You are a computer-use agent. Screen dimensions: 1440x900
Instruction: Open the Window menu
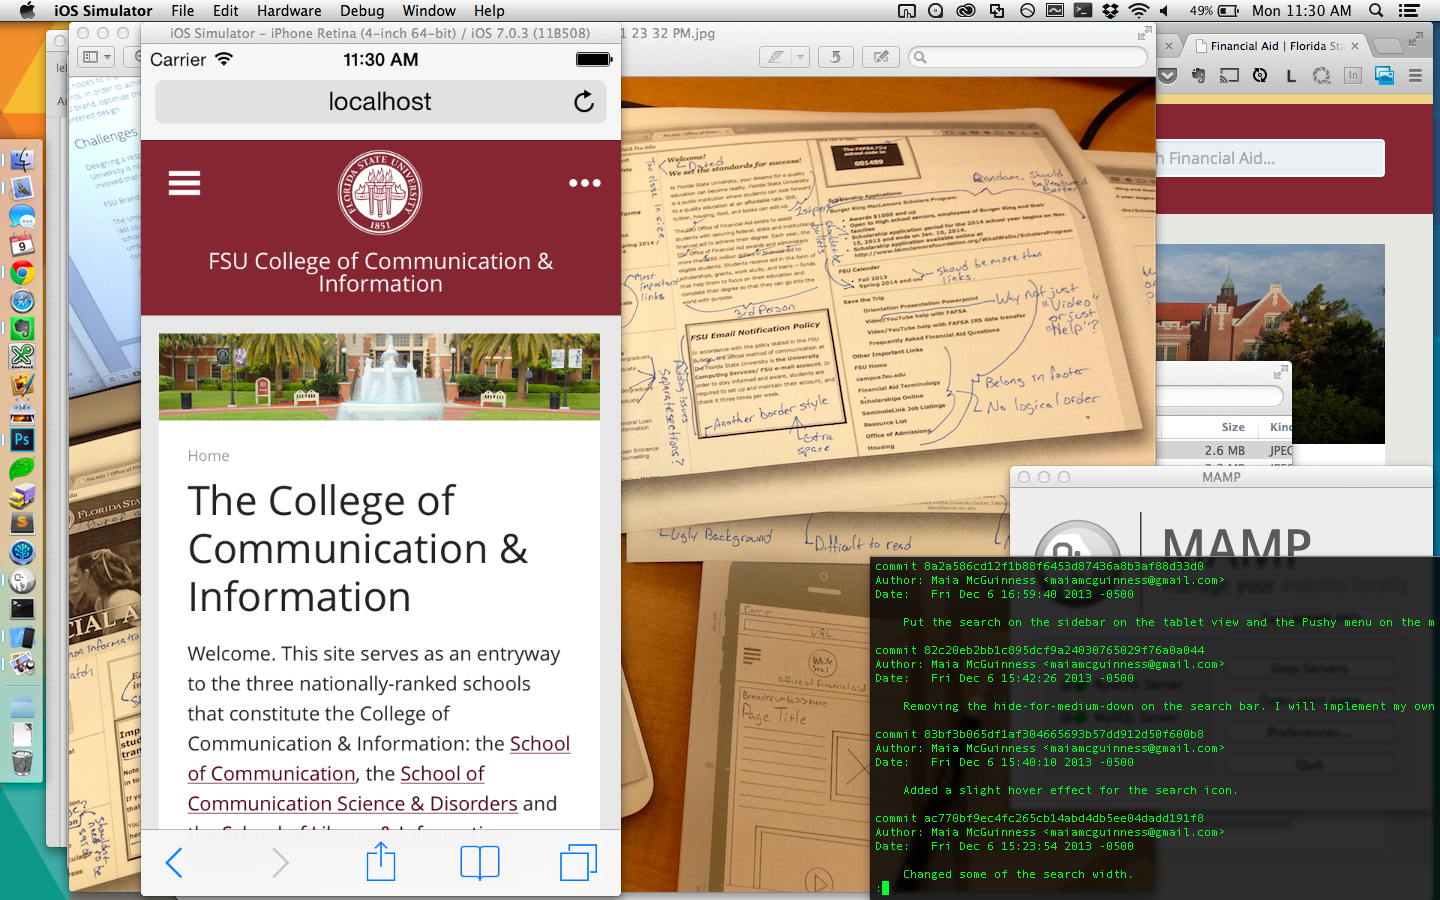tap(429, 11)
